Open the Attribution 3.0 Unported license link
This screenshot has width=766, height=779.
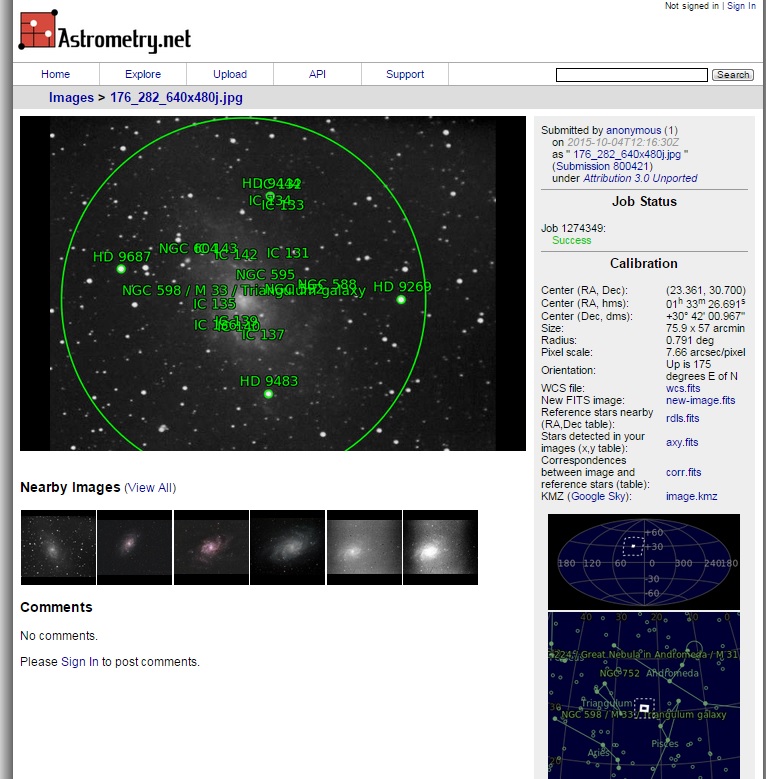pos(640,178)
